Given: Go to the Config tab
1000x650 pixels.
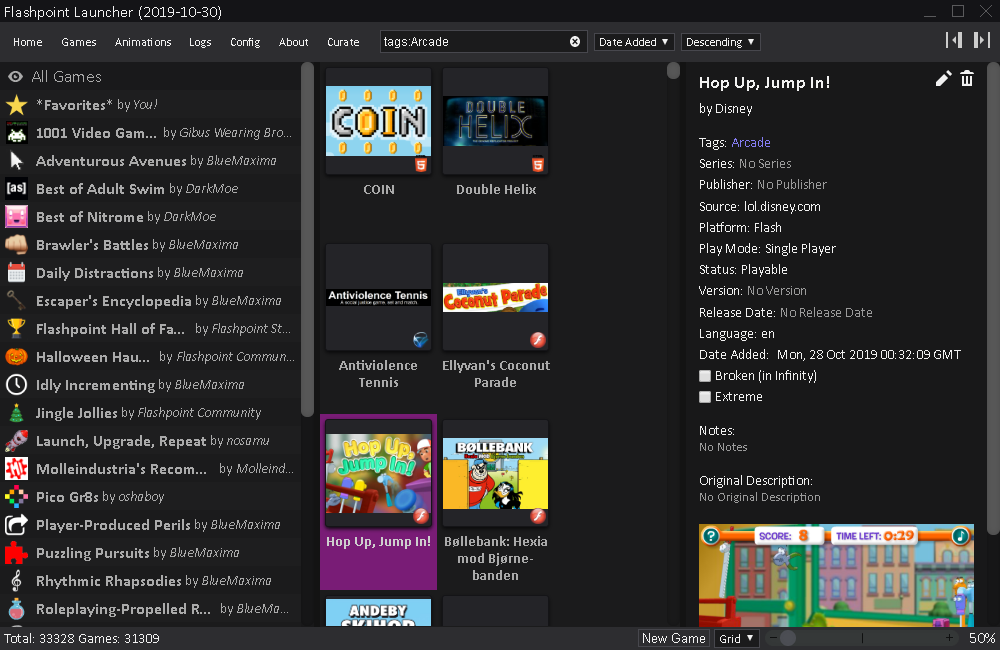Looking at the screenshot, I should tap(245, 42).
